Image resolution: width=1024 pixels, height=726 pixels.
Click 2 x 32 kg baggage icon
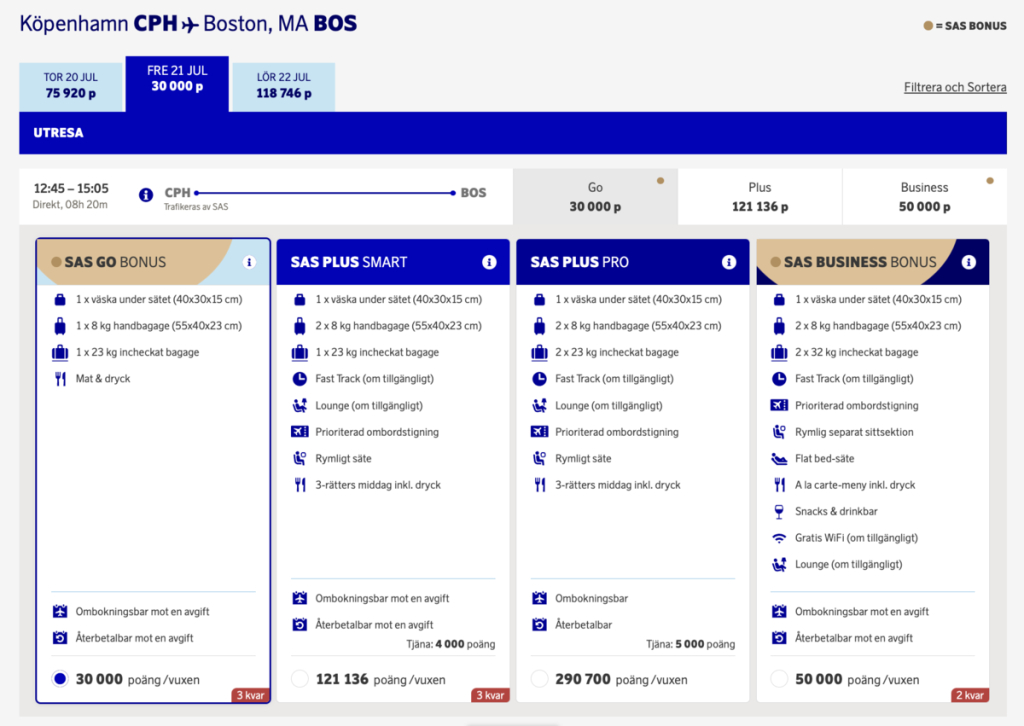coord(779,353)
